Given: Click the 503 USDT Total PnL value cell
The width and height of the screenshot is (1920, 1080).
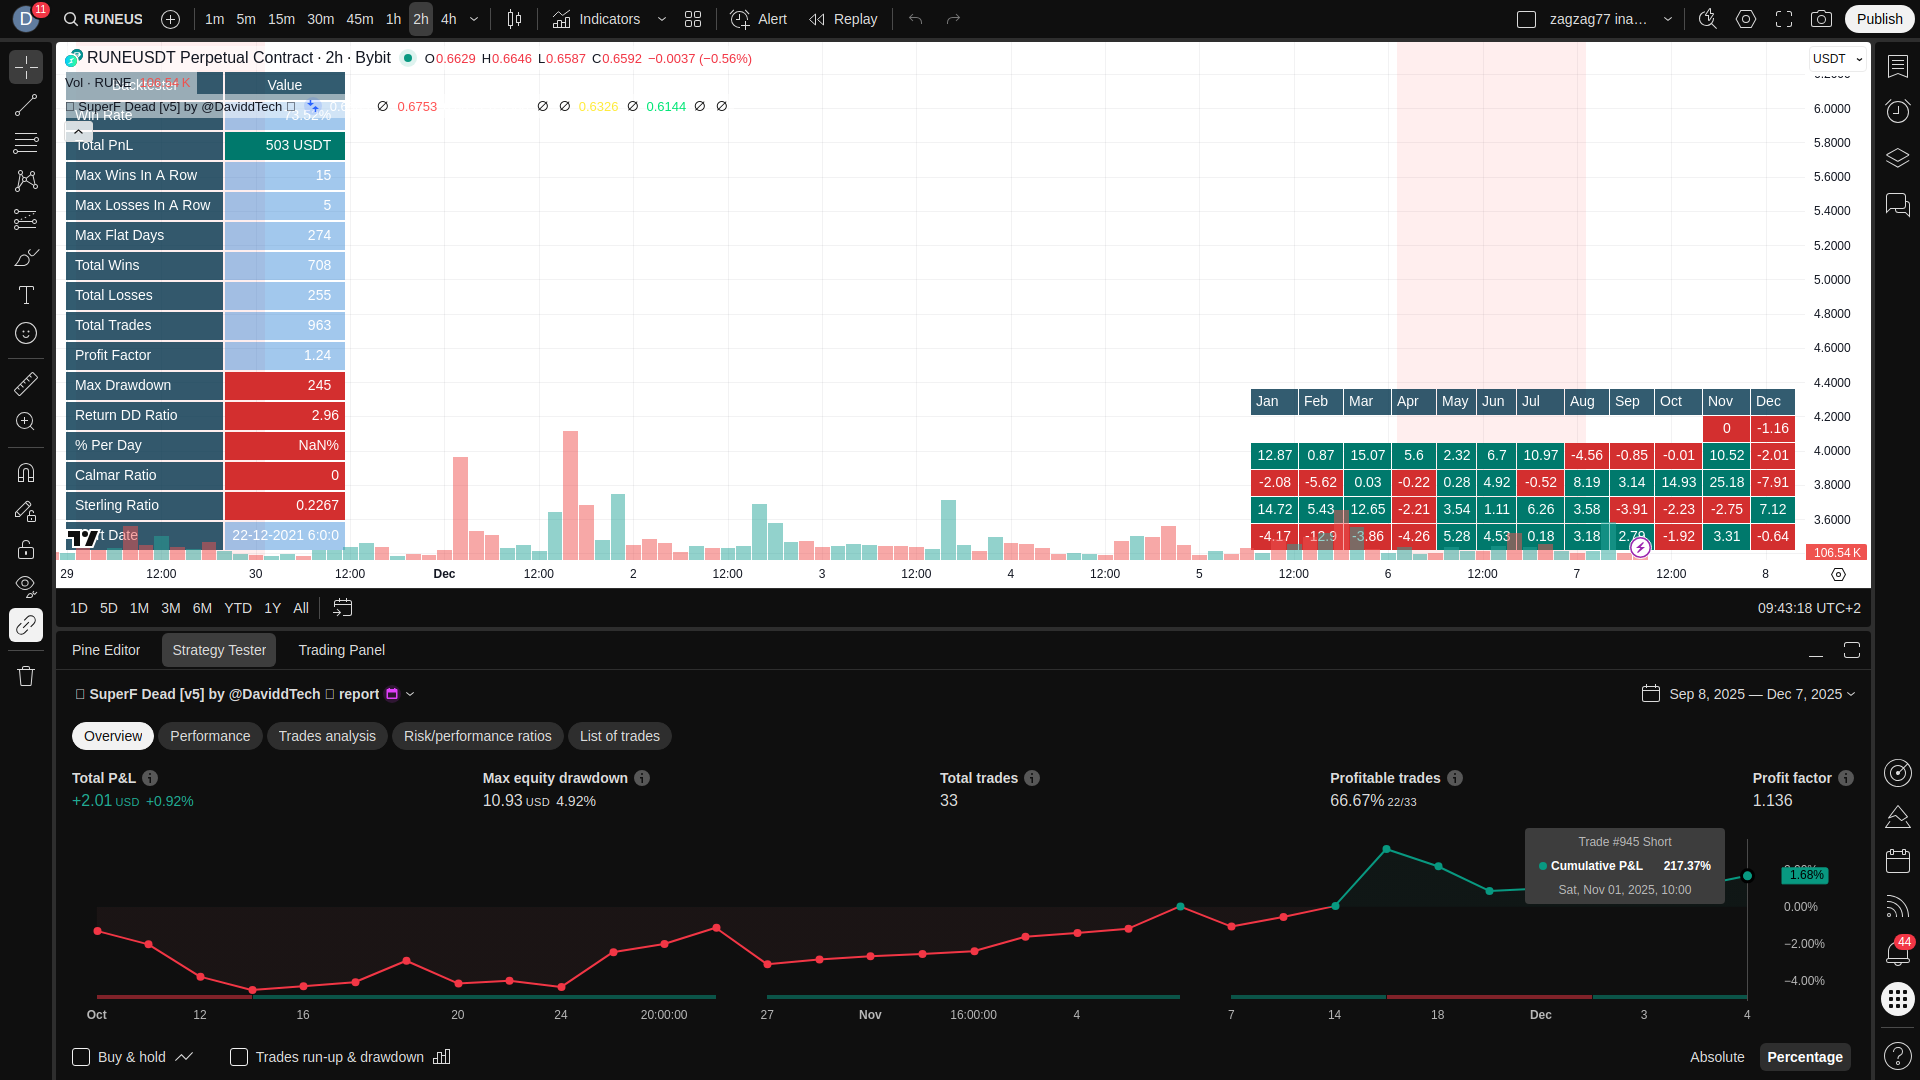Looking at the screenshot, I should coord(285,145).
